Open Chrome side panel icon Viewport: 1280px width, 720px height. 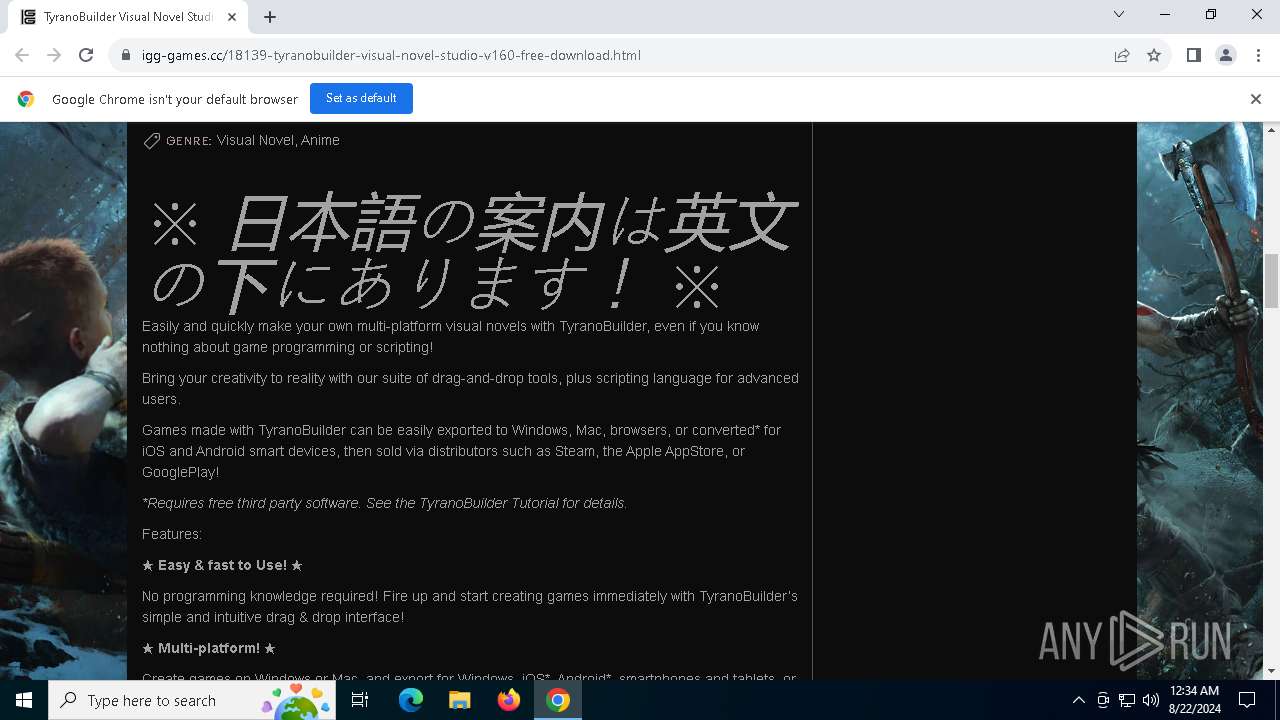point(1193,55)
